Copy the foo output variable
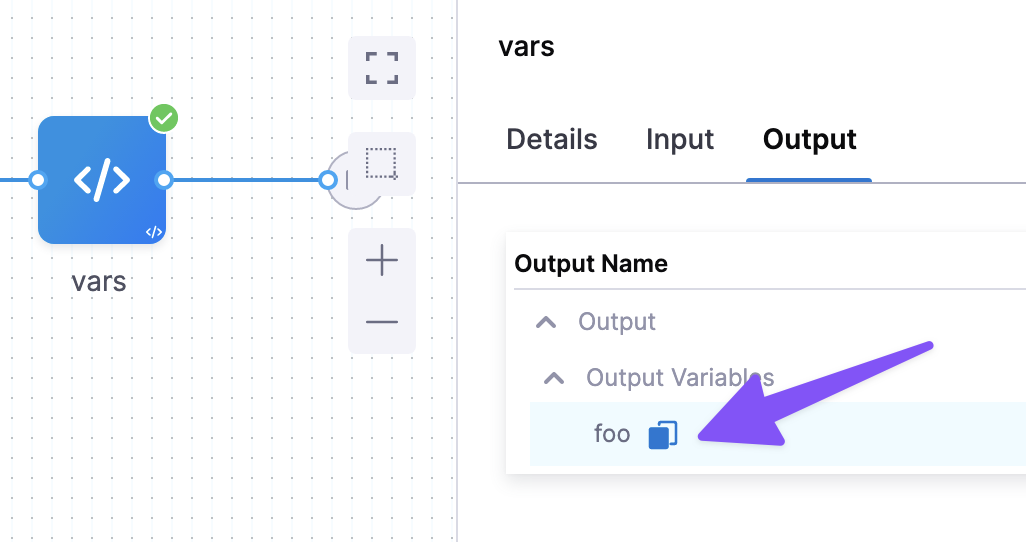This screenshot has height=542, width=1026. pos(662,435)
